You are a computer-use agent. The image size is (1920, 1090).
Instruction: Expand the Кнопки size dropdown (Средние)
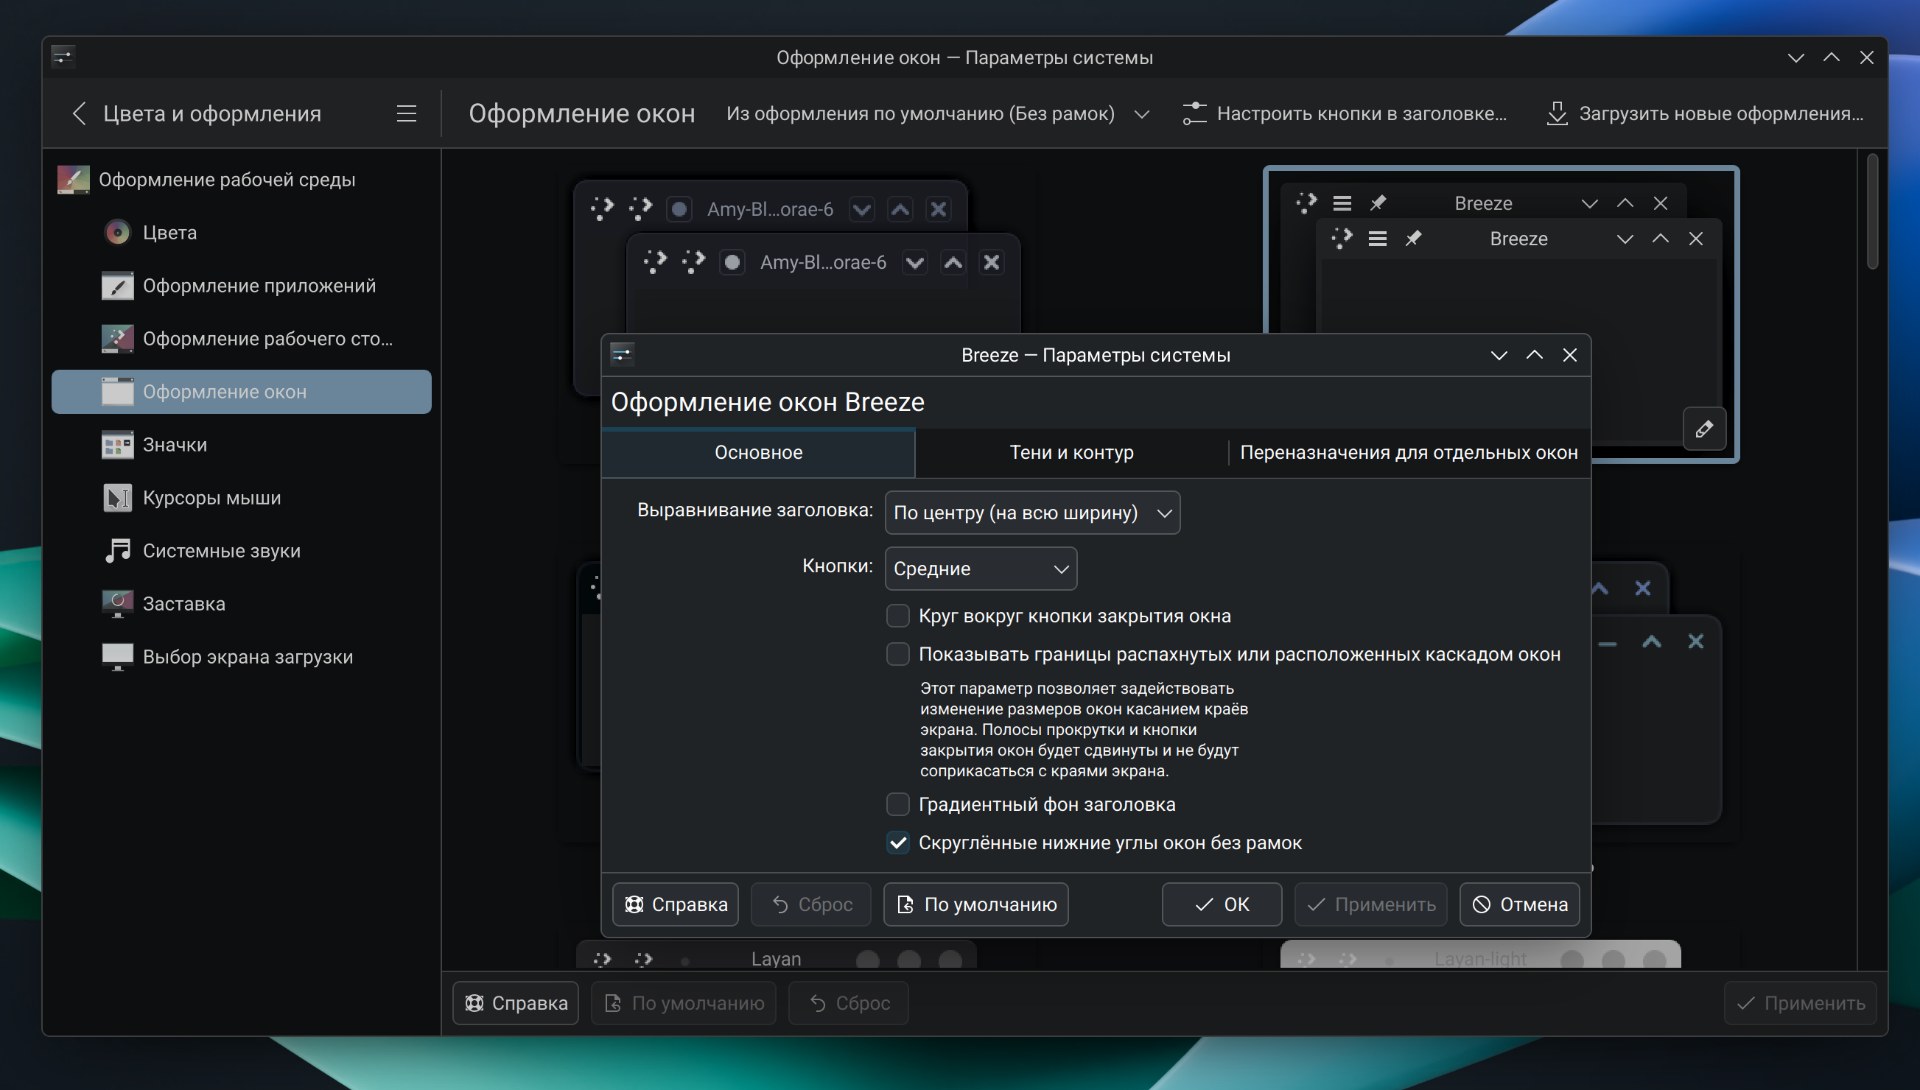[980, 569]
